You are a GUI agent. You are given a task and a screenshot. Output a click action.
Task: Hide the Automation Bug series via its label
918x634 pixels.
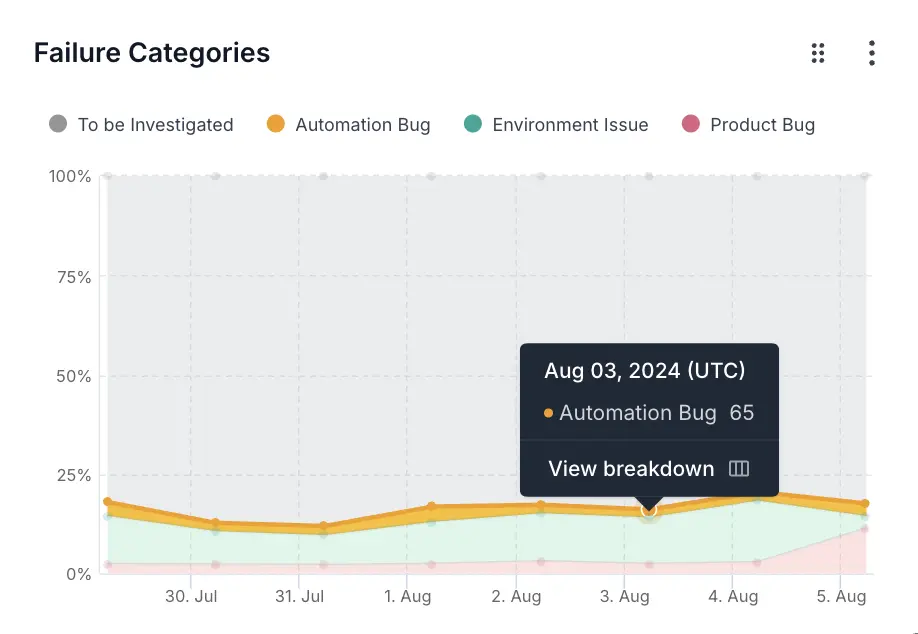coord(363,125)
